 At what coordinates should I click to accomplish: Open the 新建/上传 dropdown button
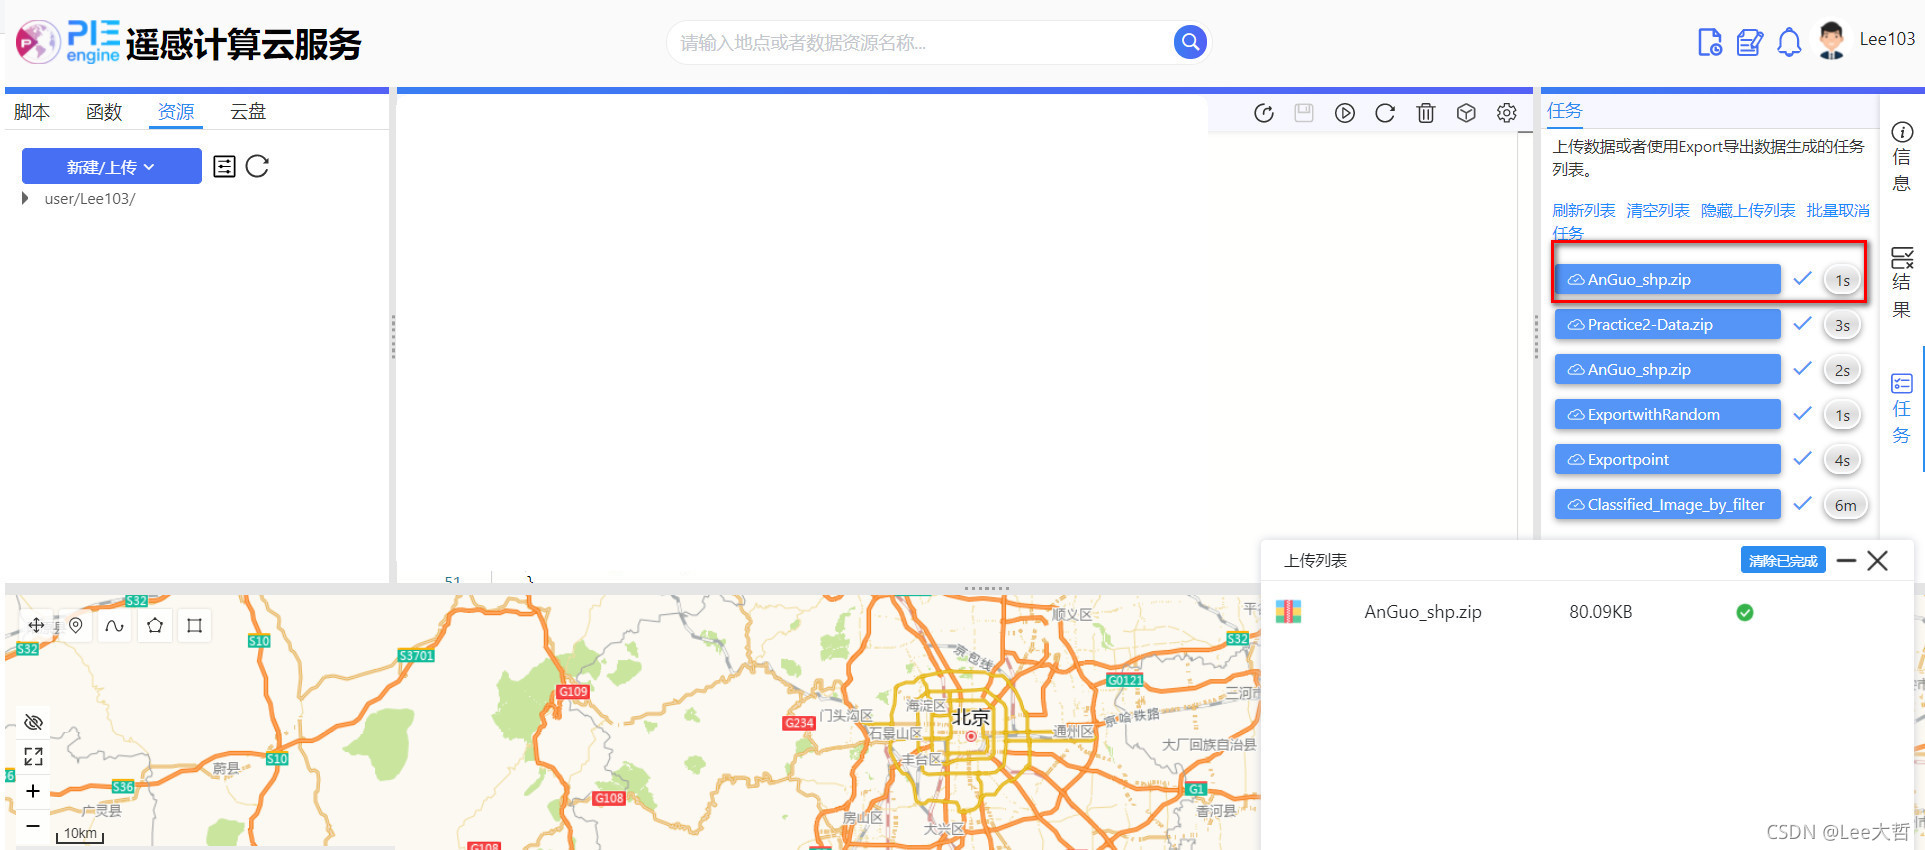point(112,166)
